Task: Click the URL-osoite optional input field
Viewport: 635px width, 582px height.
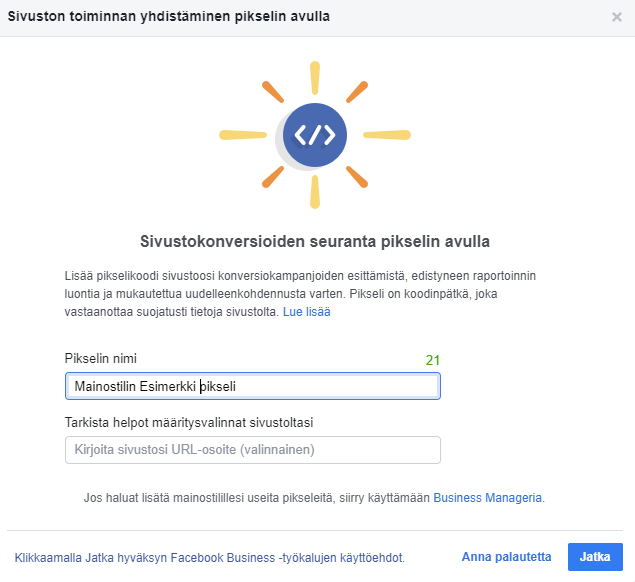Action: (253, 450)
